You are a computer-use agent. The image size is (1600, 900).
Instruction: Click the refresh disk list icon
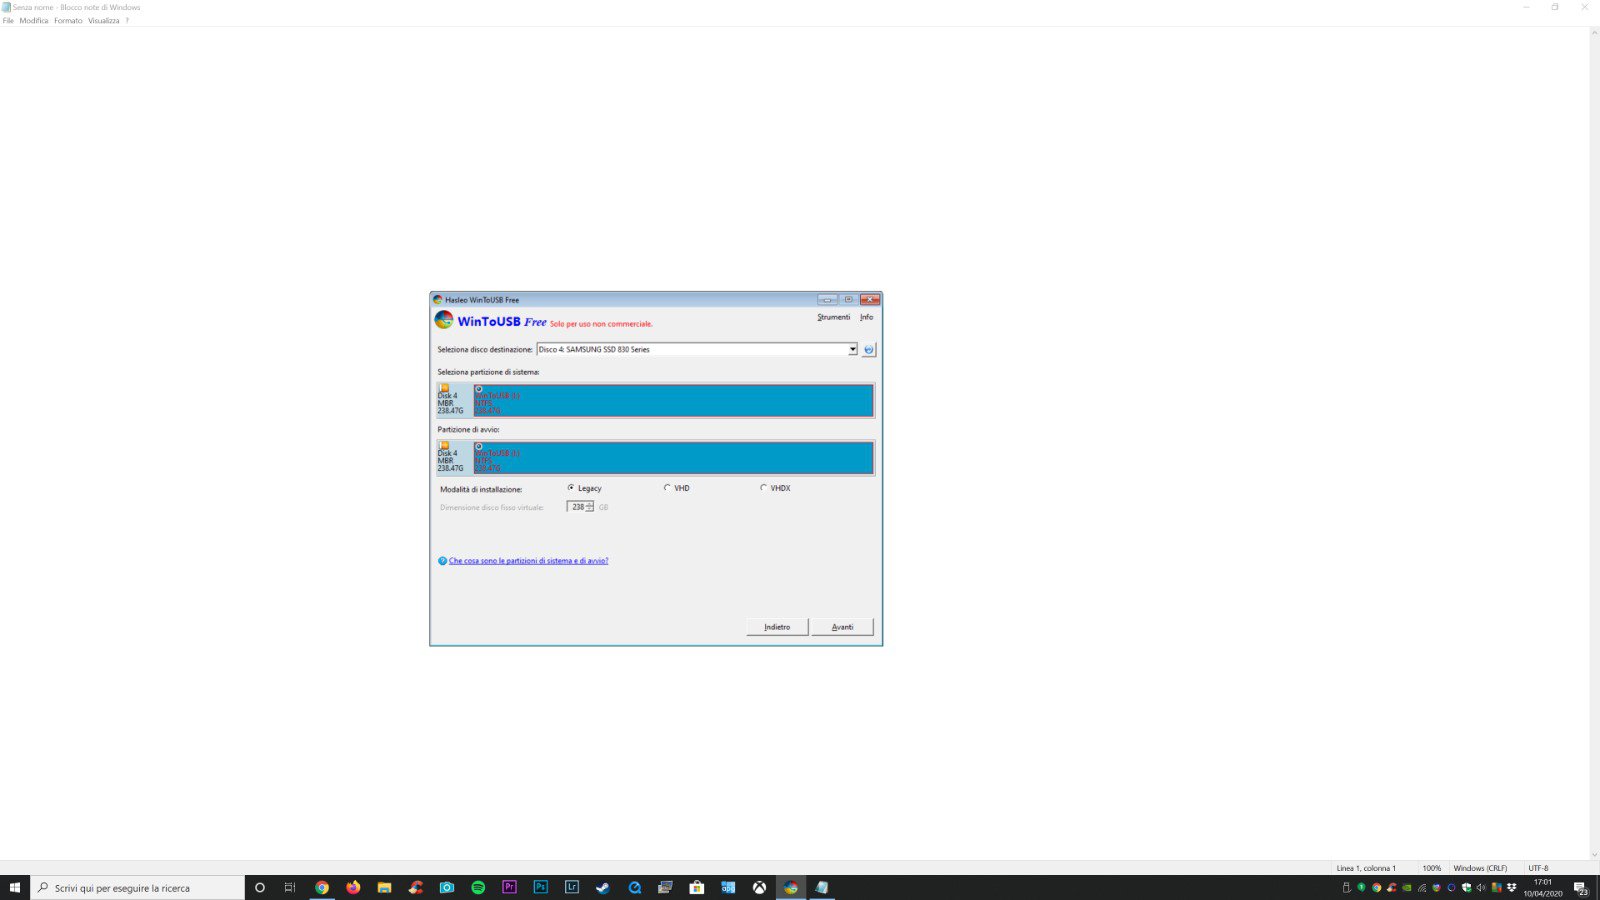tap(868, 350)
